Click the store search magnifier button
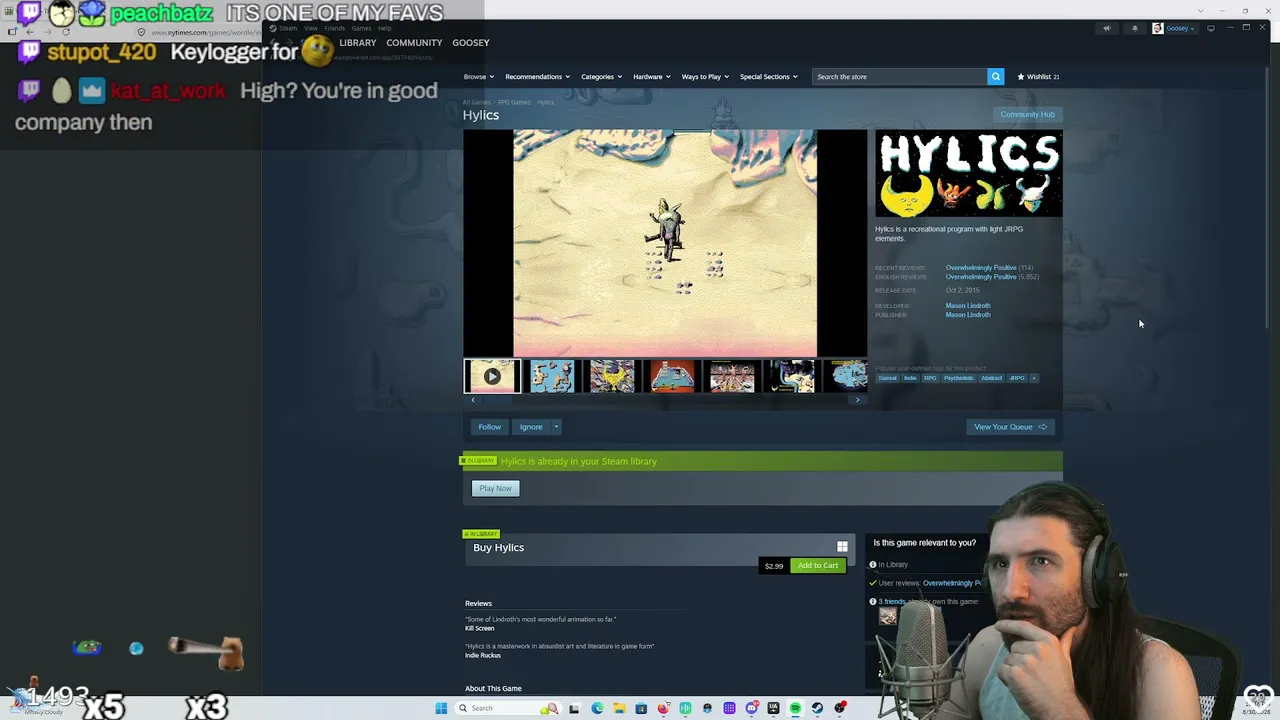The width and height of the screenshot is (1280, 720). [995, 76]
